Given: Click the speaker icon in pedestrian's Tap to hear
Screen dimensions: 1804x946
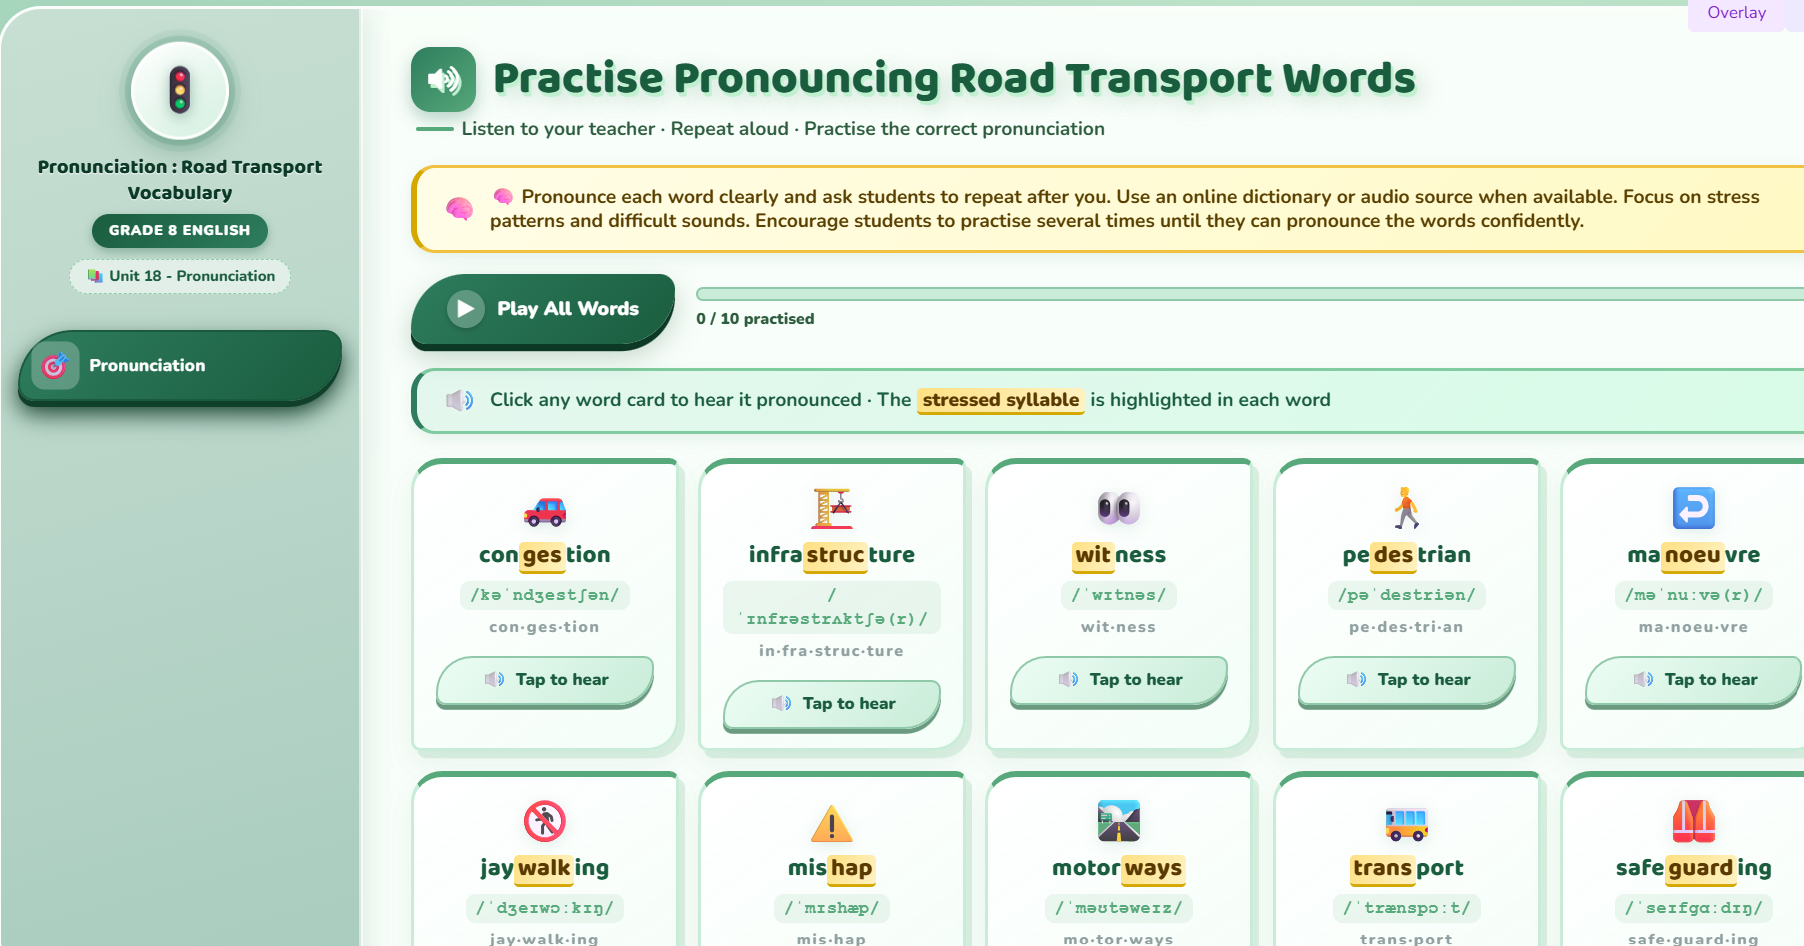Looking at the screenshot, I should tap(1356, 680).
